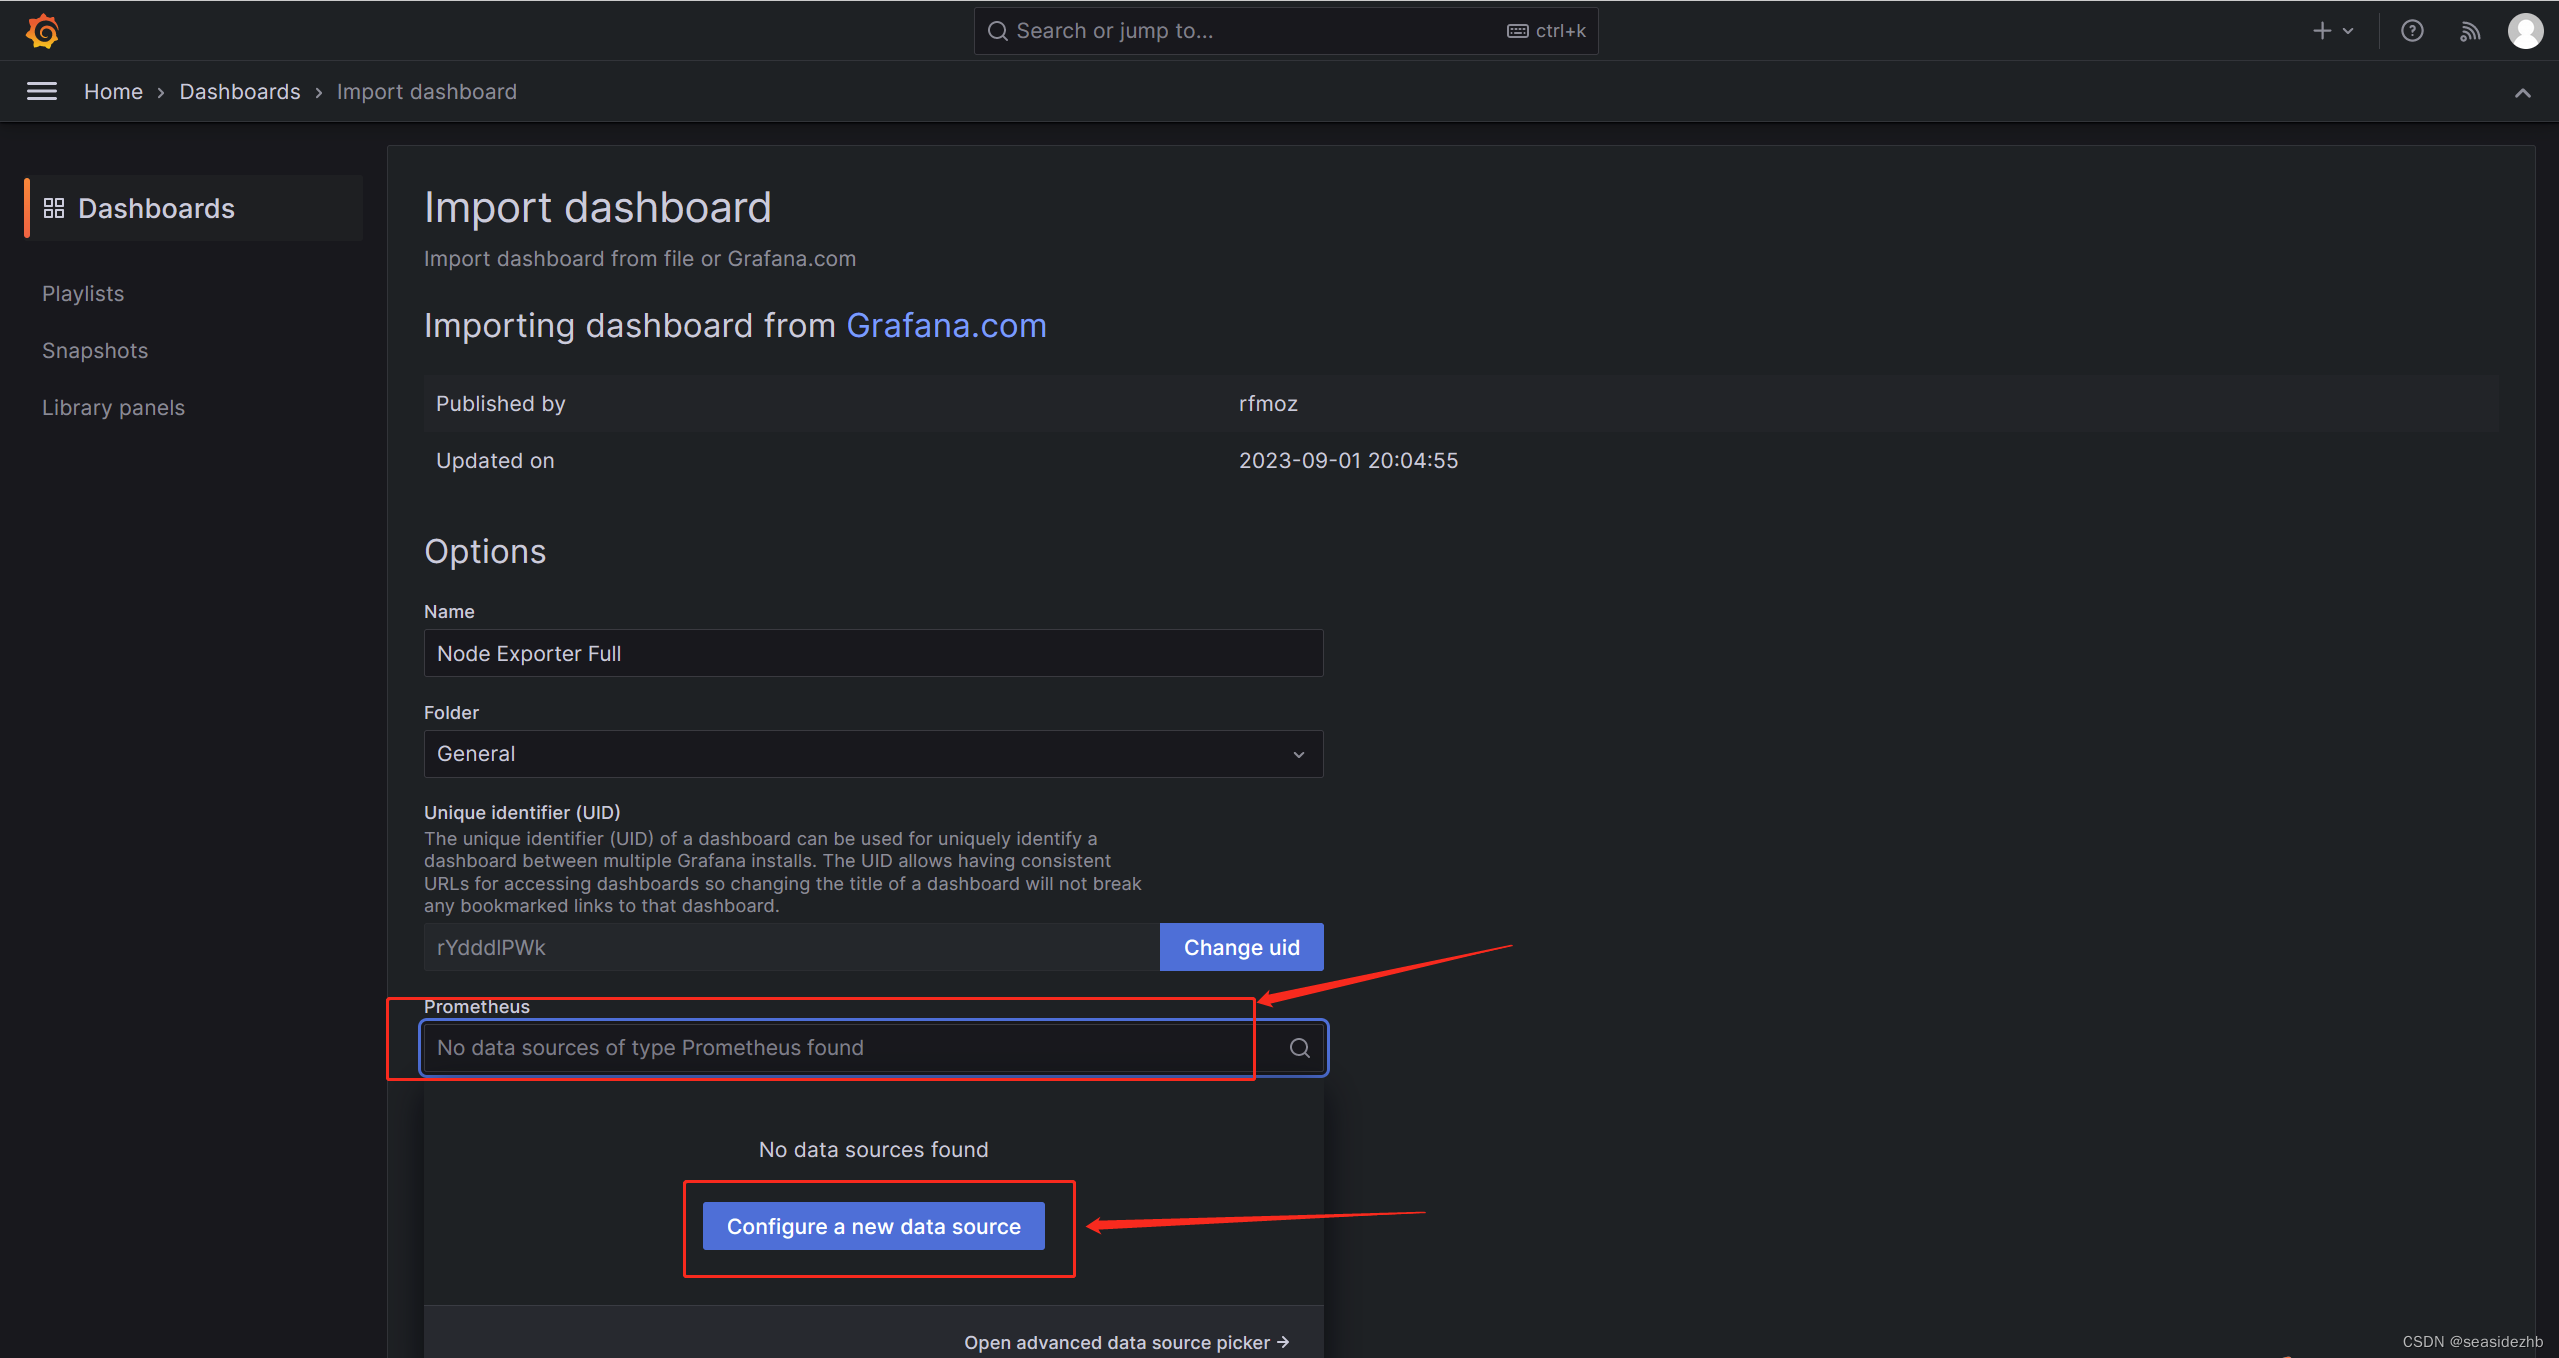2559x1358 pixels.
Task: Open the user profile avatar
Action: coord(2525,31)
